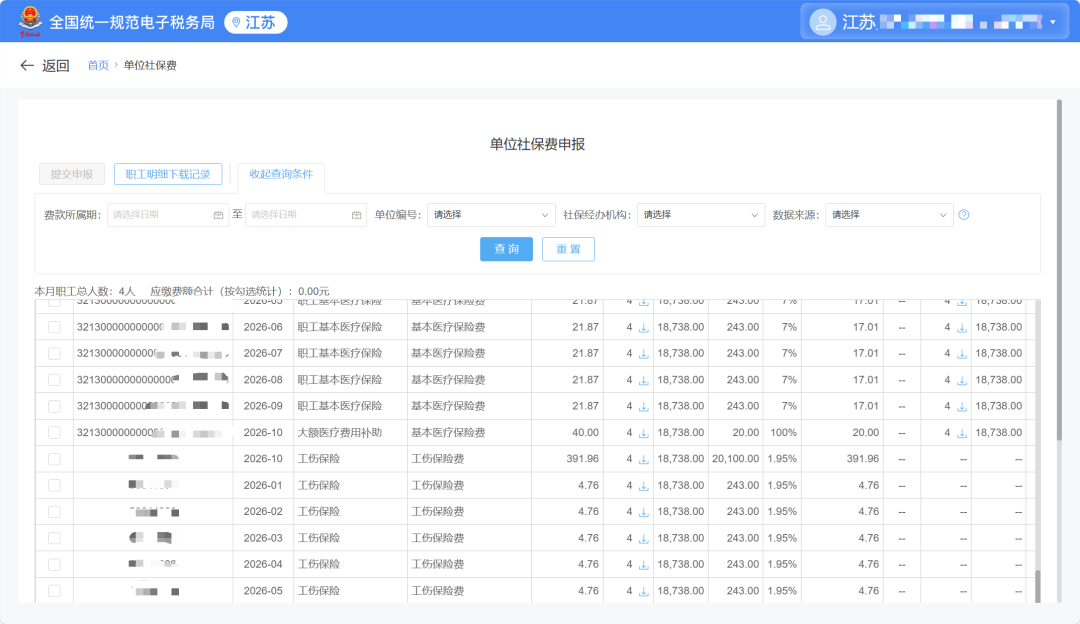Tick the checkbox of 2026-08 职工基本医疗保险 row
Viewport: 1080px width, 624px height.
click(54, 379)
